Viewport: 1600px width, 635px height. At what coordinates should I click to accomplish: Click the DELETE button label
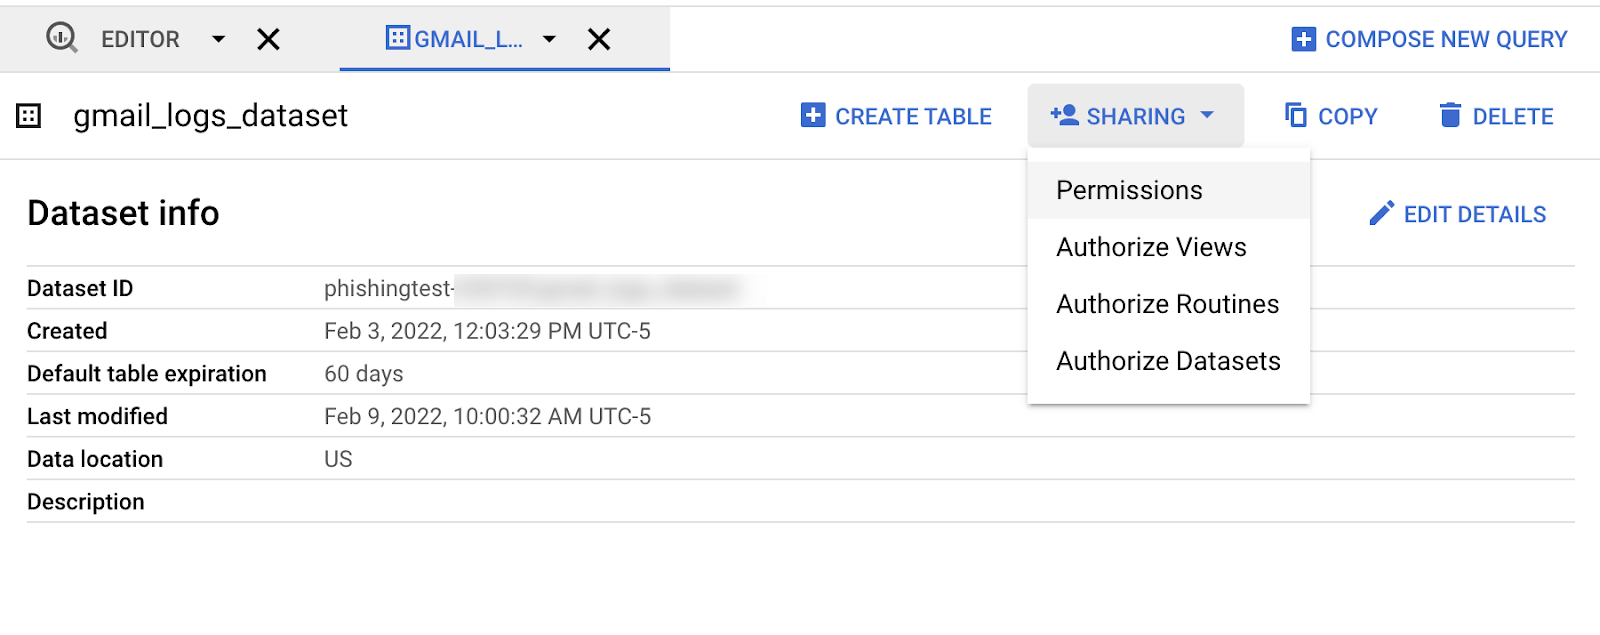point(1513,117)
